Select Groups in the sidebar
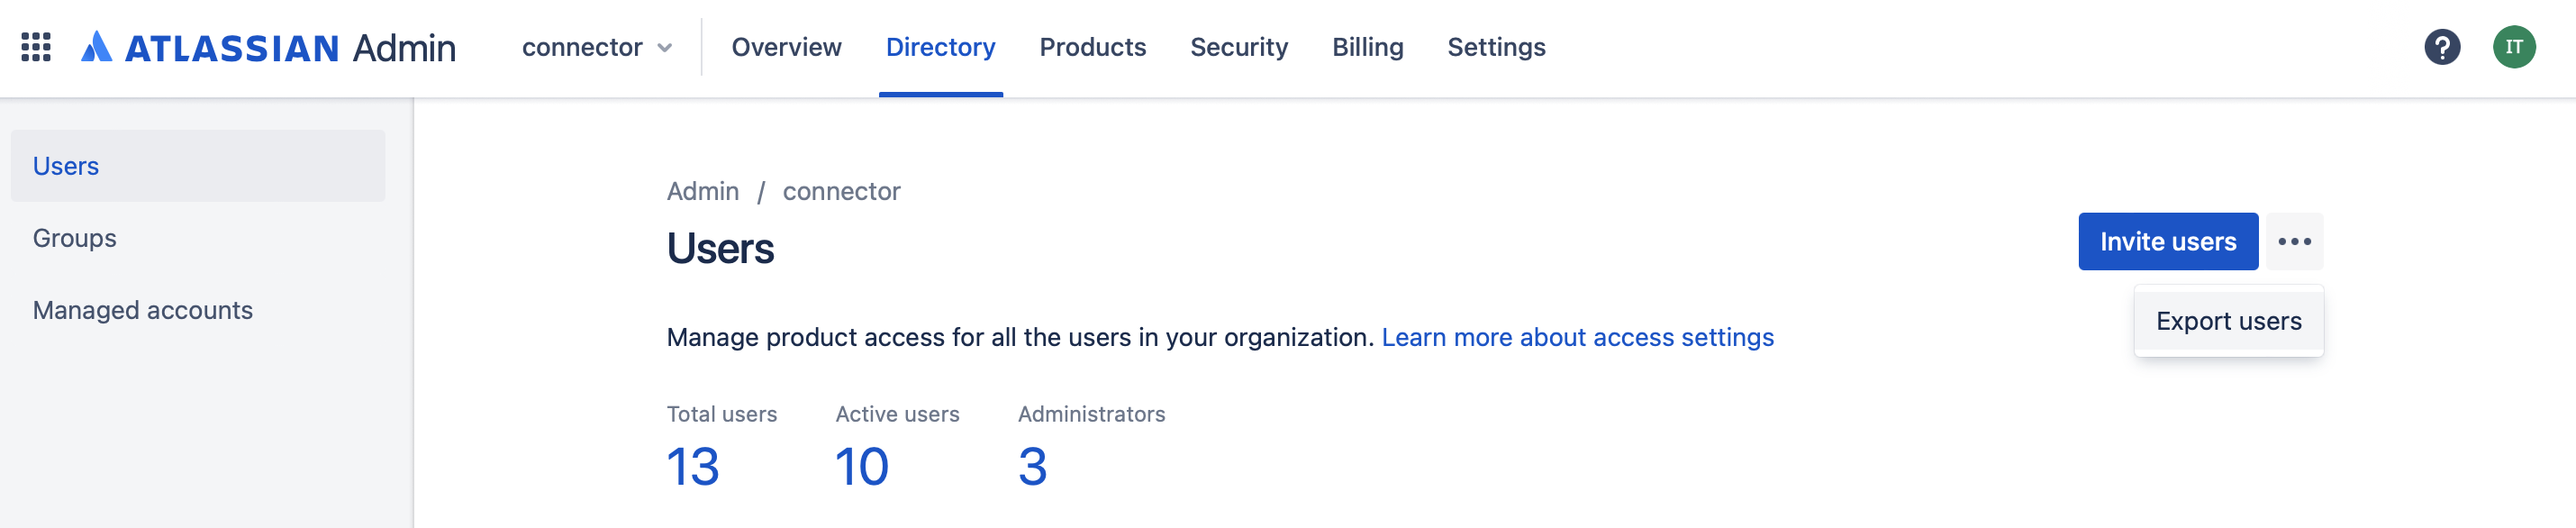Screen dimensions: 2576x528 74,237
